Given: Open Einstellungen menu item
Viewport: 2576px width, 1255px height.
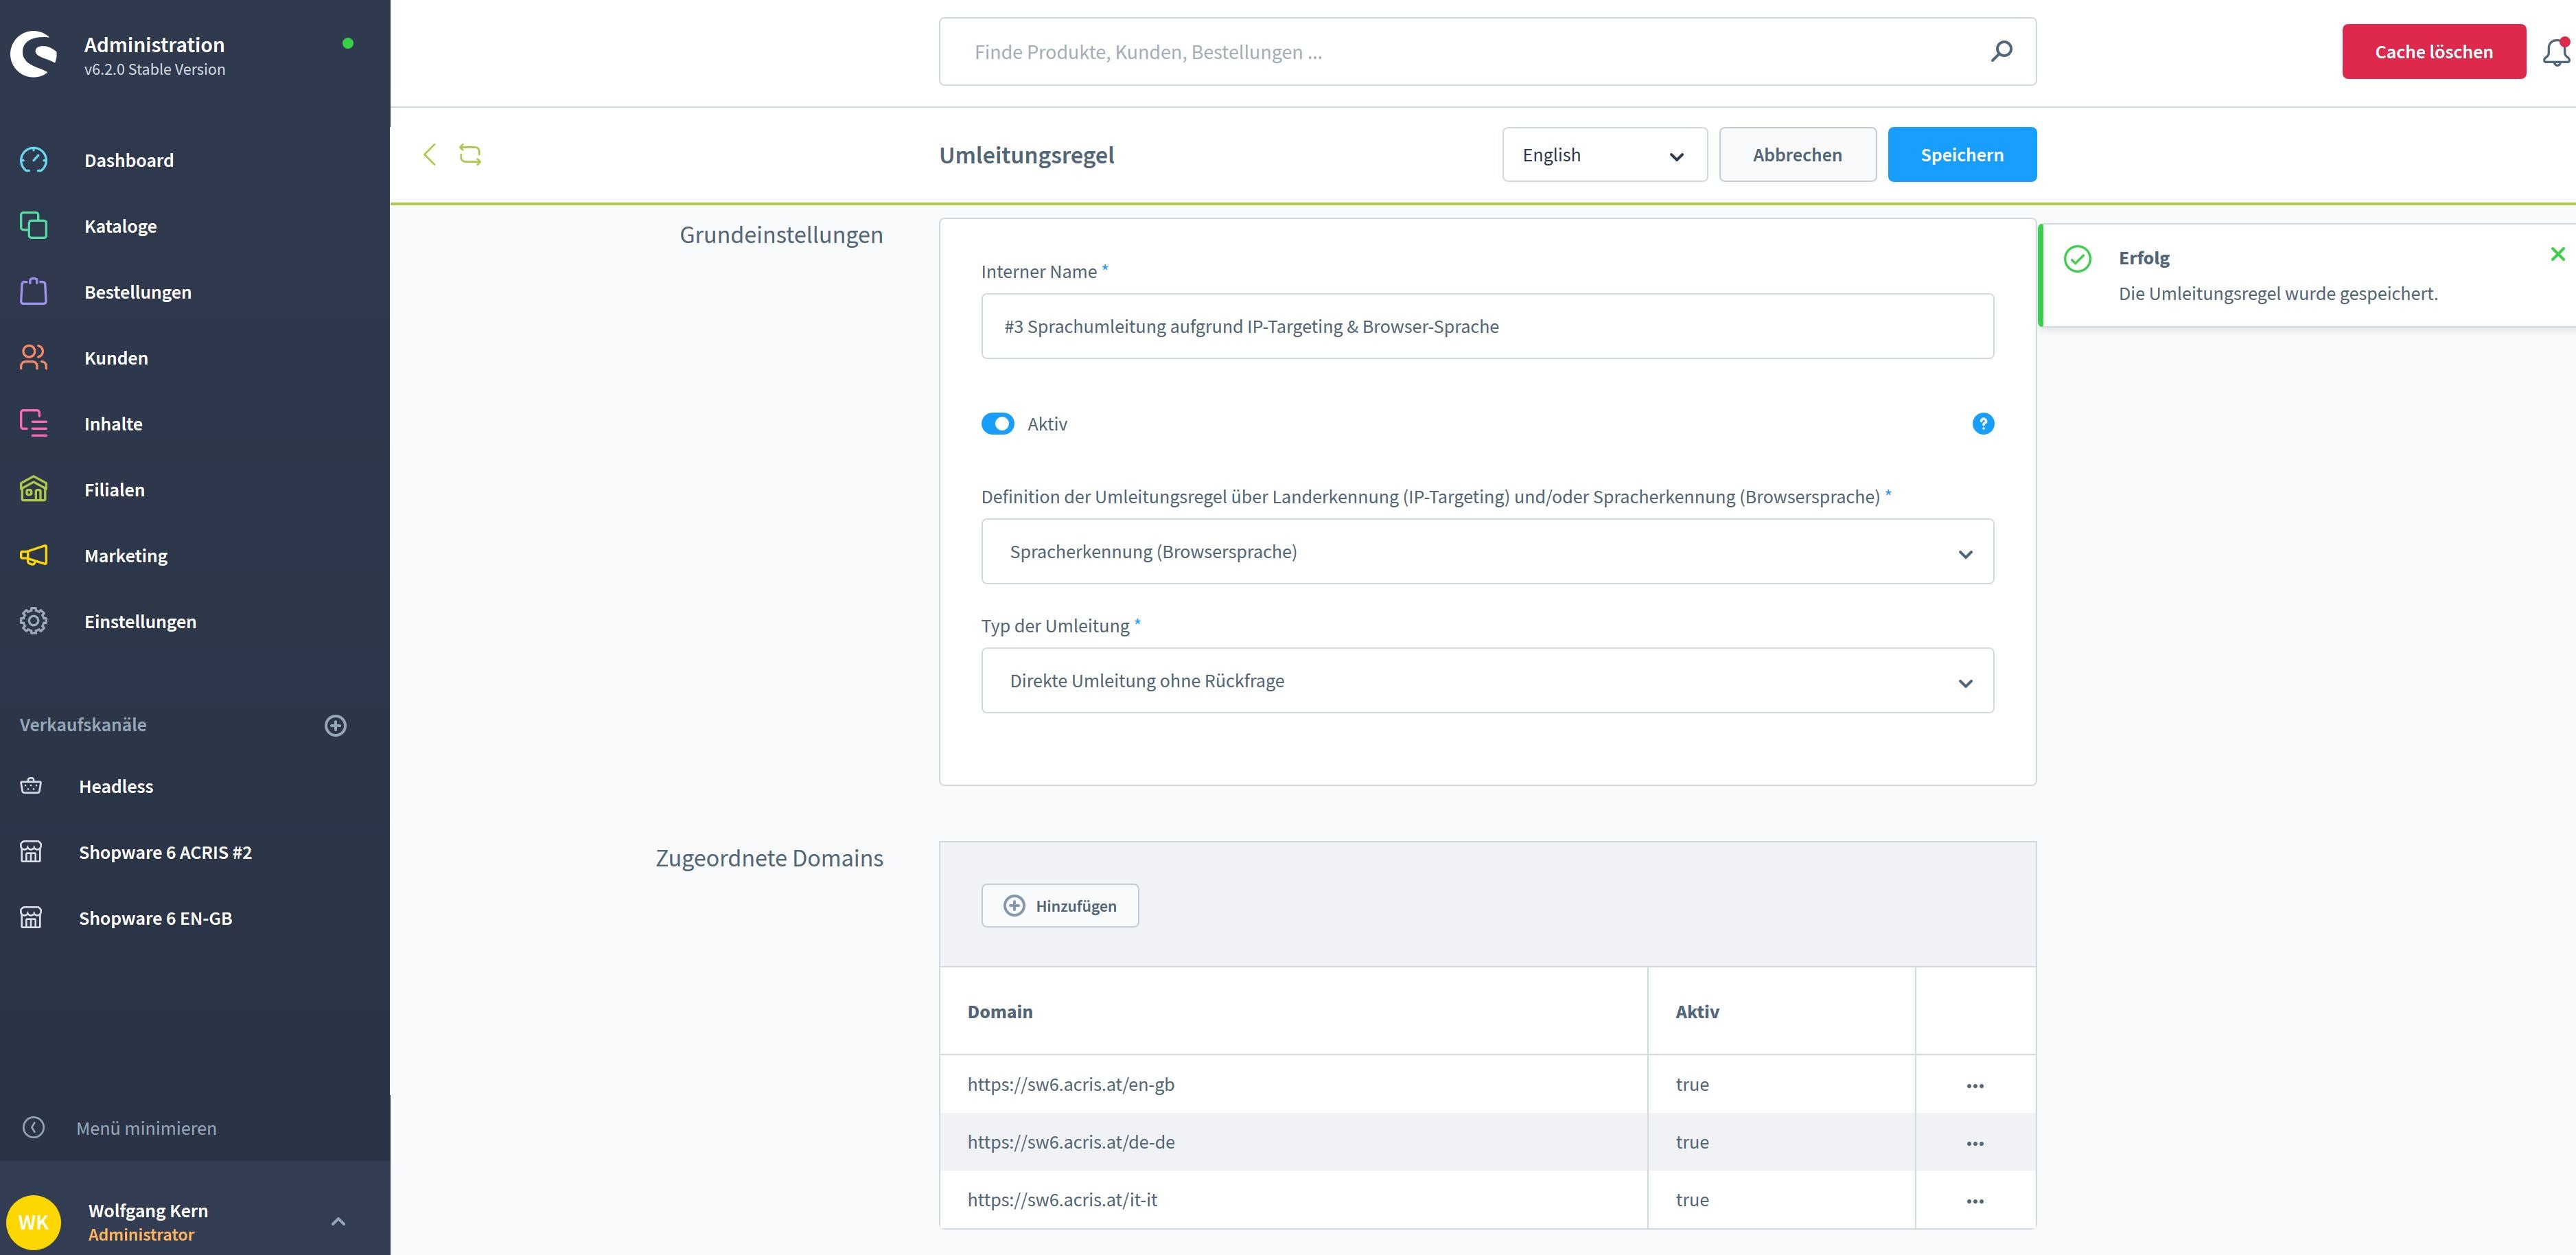Looking at the screenshot, I should tap(140, 622).
